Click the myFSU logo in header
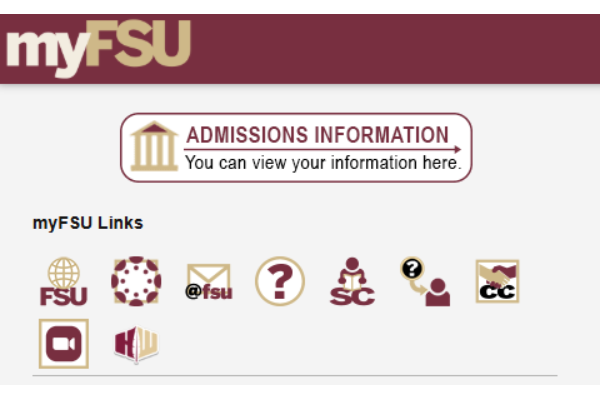This screenshot has height=400, width=600. click(97, 47)
